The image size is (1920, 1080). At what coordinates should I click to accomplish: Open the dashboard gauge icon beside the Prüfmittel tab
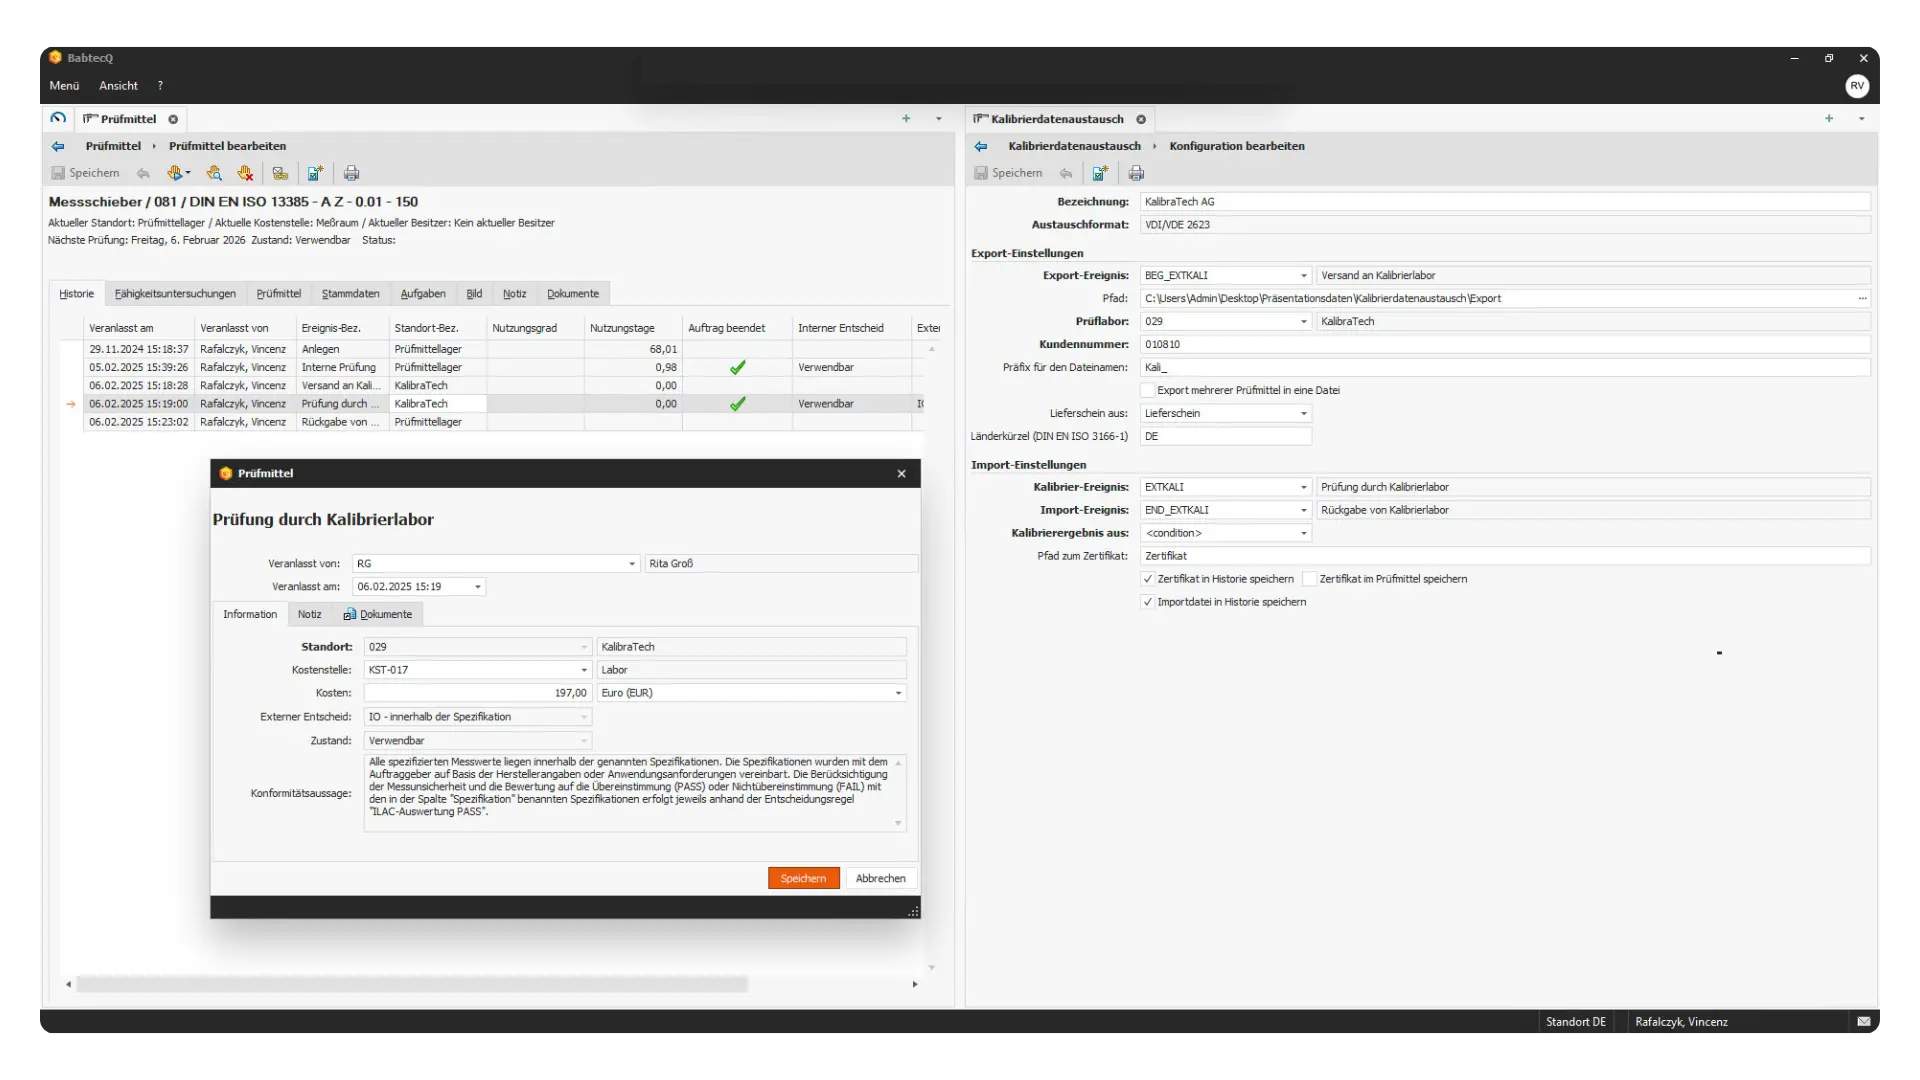coord(58,118)
